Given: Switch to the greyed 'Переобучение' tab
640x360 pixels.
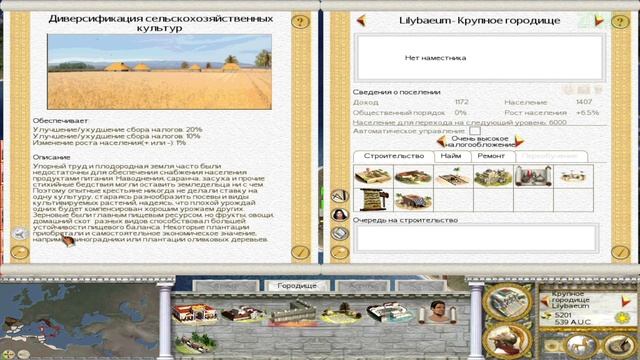Looking at the screenshot, I should pyautogui.click(x=550, y=156).
